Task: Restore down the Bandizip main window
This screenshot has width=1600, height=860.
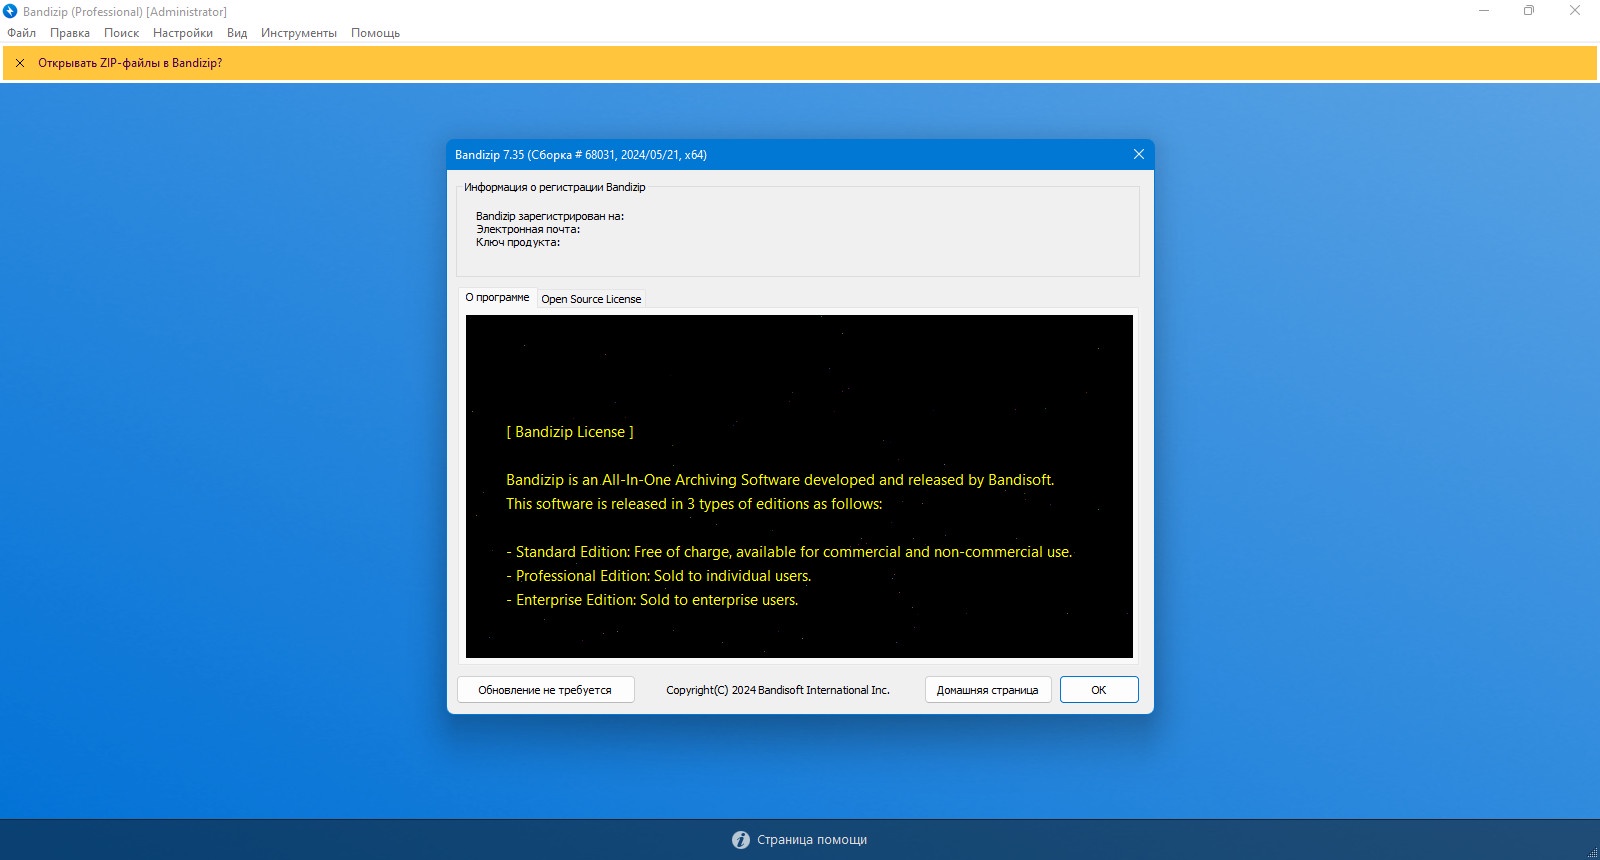Action: 1529,11
